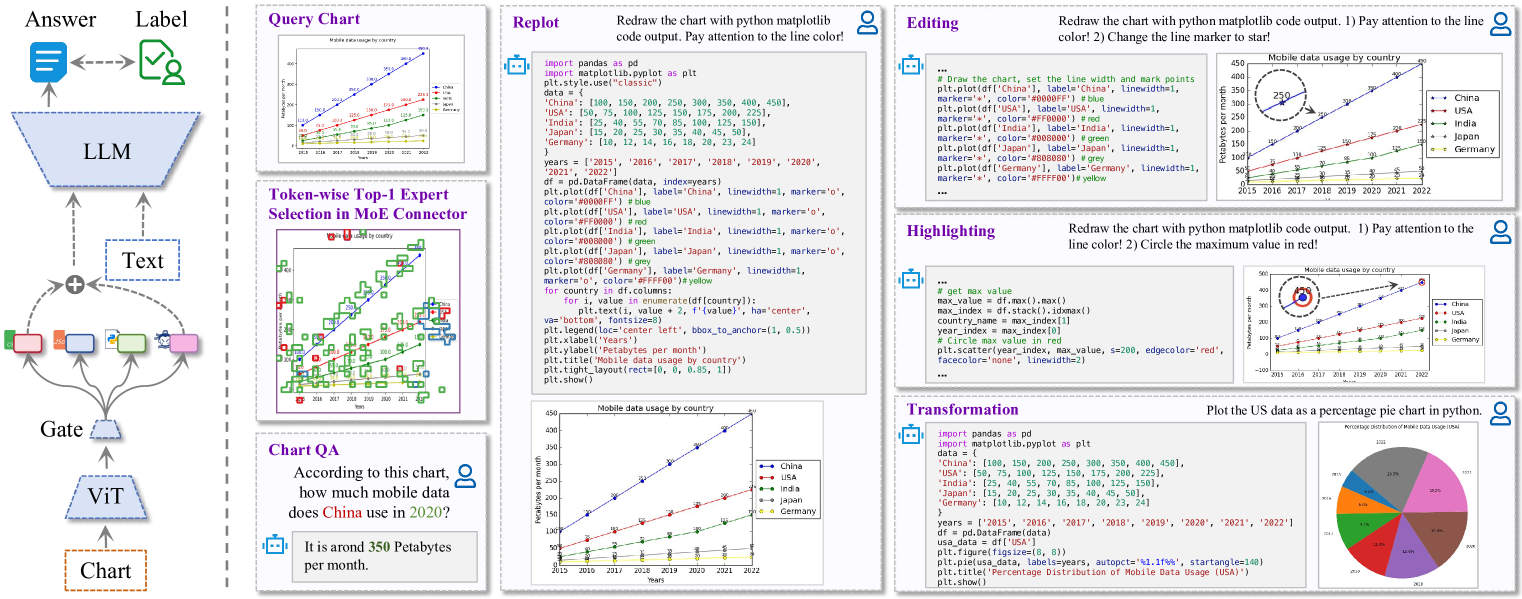Click the Query Chart heading

click(x=316, y=21)
